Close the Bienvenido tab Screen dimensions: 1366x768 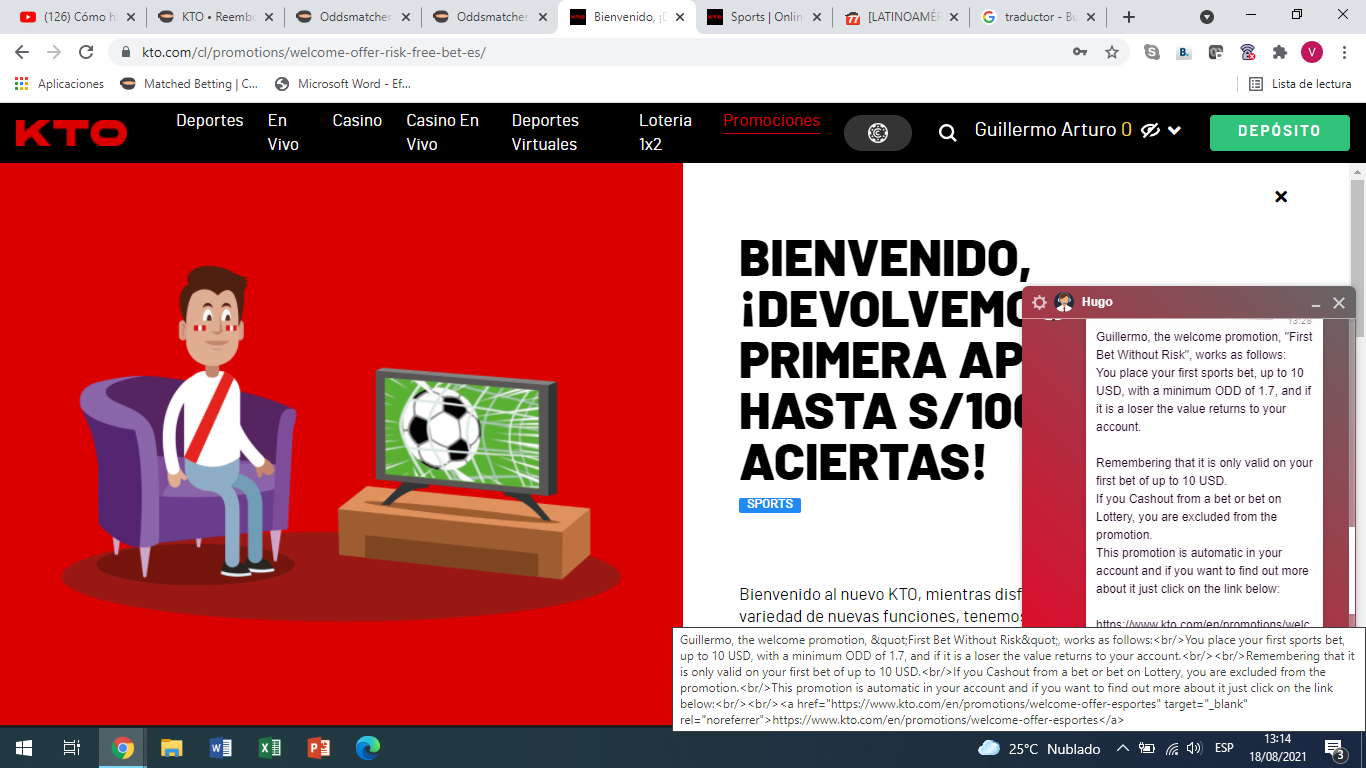[x=678, y=17]
